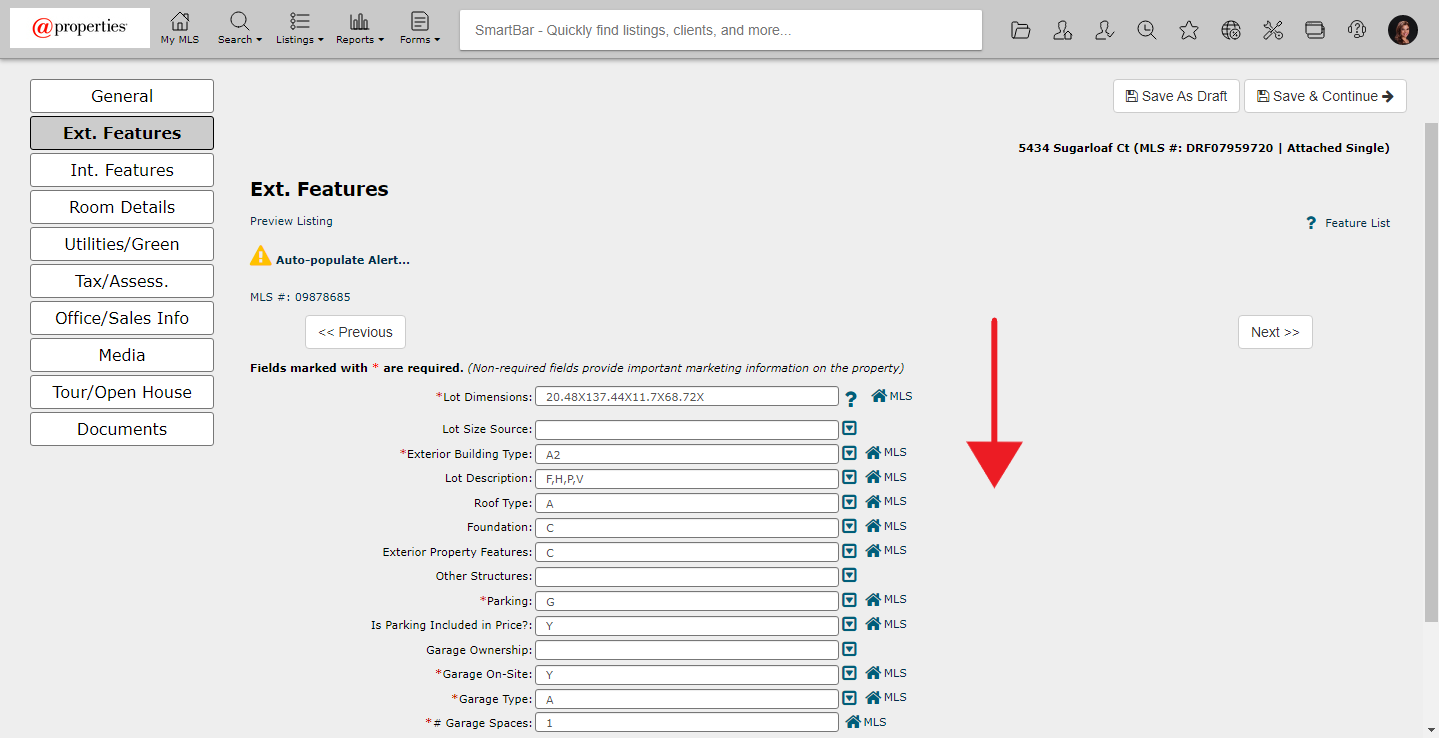The width and height of the screenshot is (1439, 738).
Task: Click the globe icon in top toolbar
Action: (1231, 30)
